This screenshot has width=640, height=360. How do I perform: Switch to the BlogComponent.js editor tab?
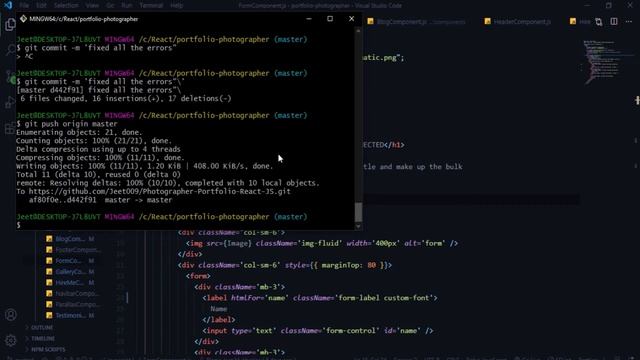pos(416,22)
